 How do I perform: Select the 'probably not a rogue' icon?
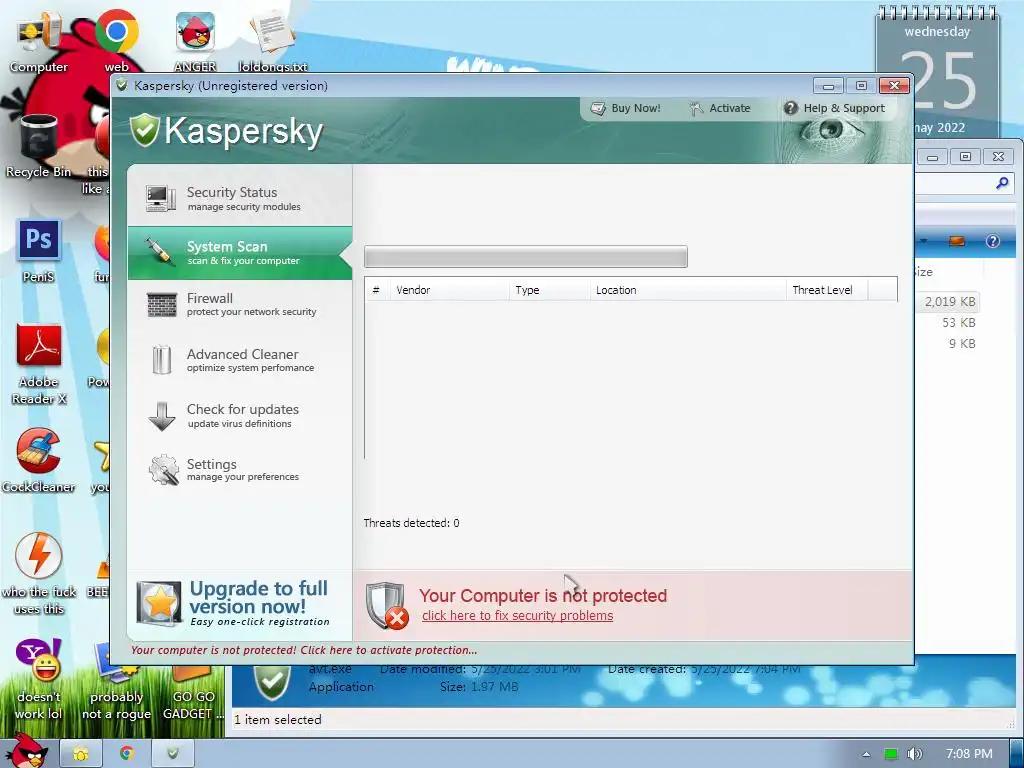pyautogui.click(x=116, y=682)
